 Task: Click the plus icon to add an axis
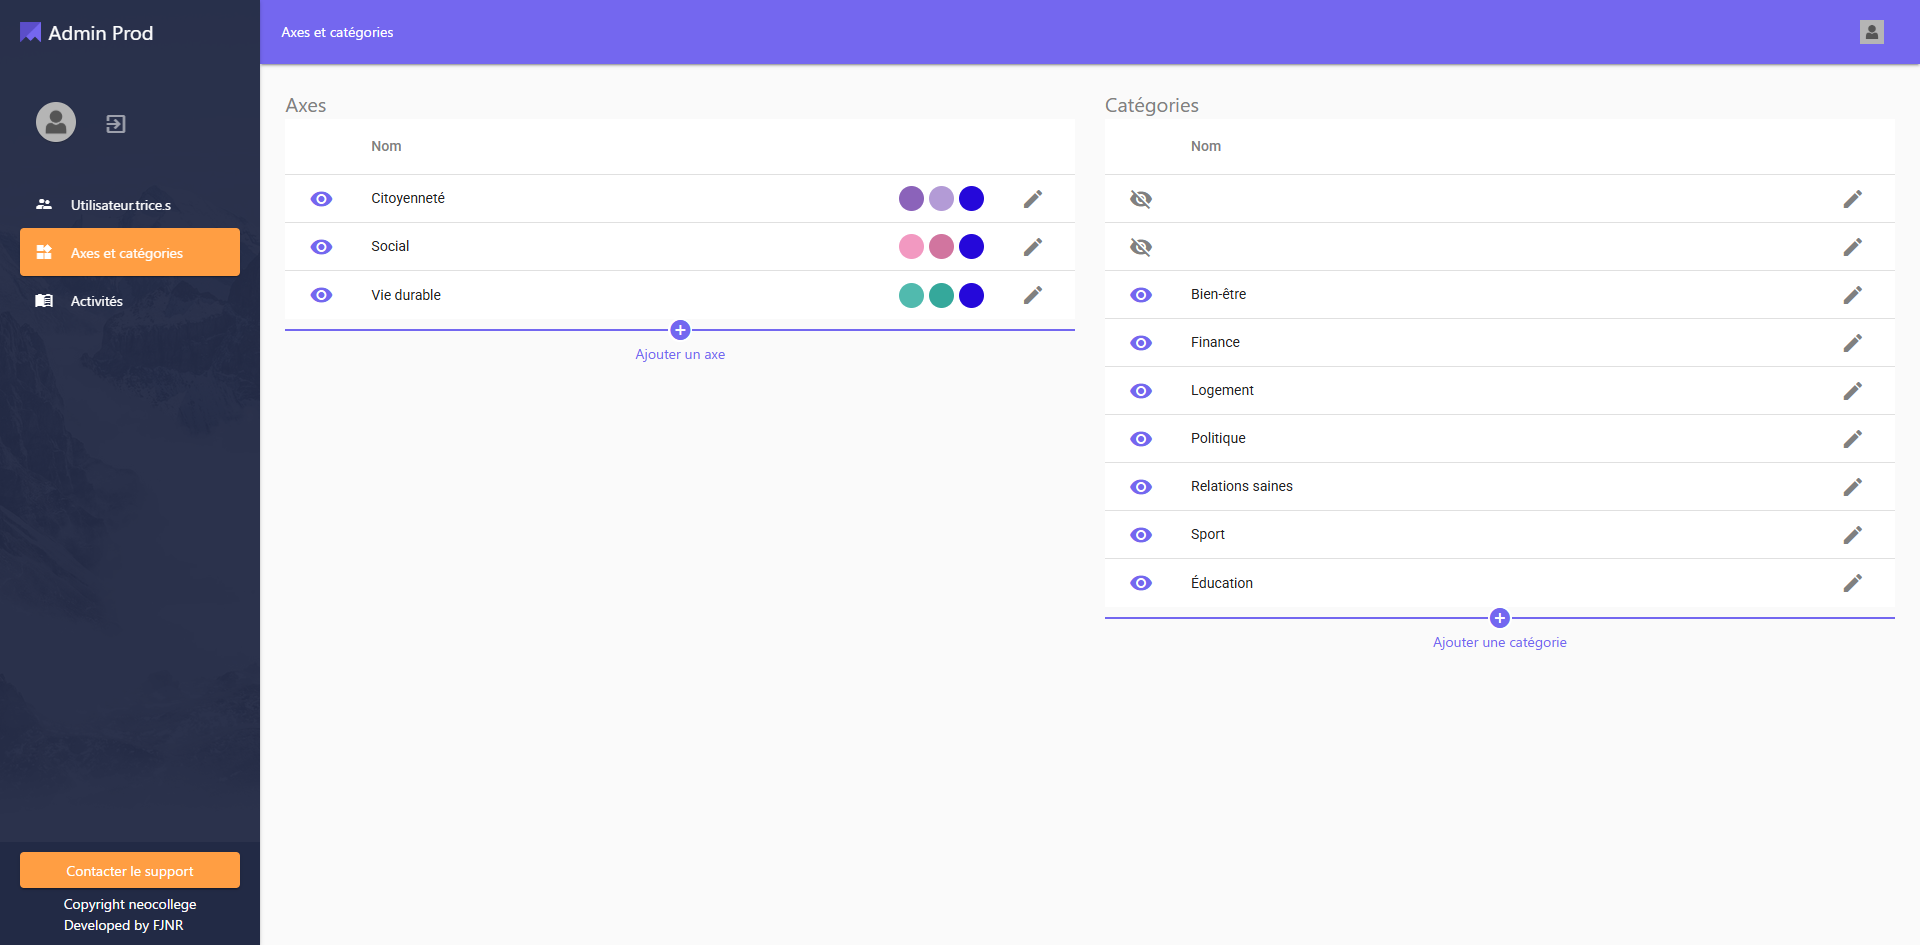[x=680, y=330]
